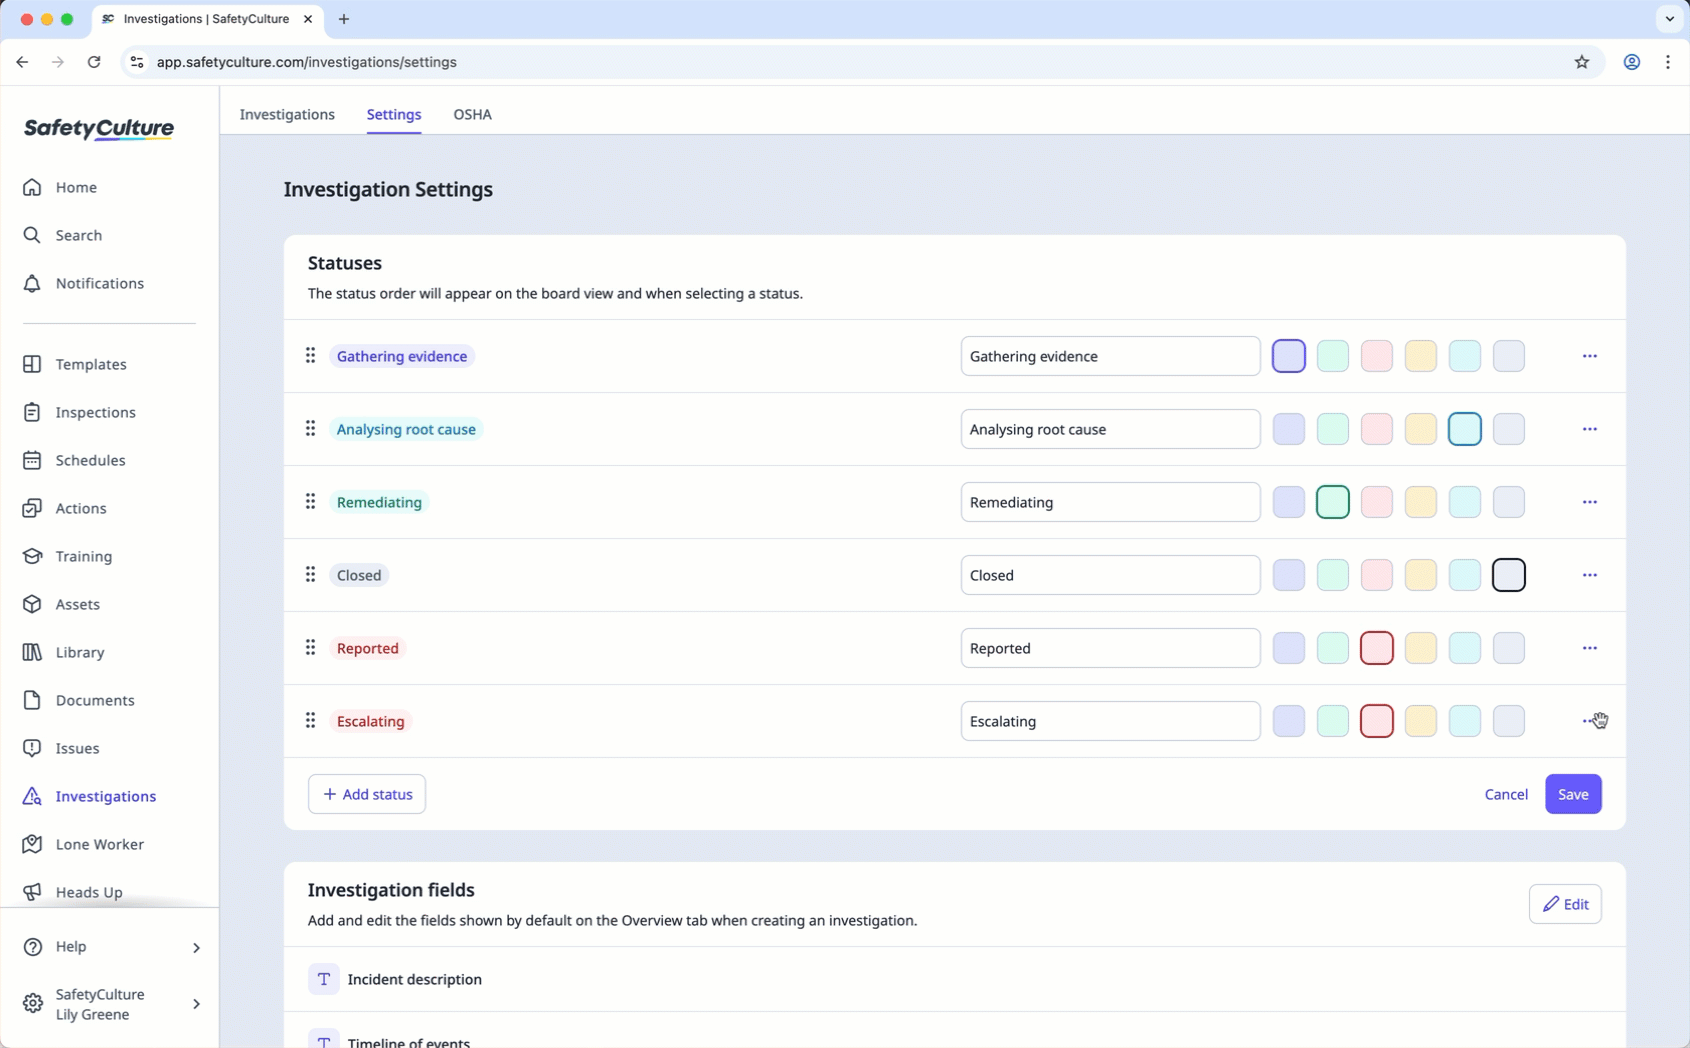Grab drag handle for Closed status
The image size is (1690, 1048).
click(310, 574)
